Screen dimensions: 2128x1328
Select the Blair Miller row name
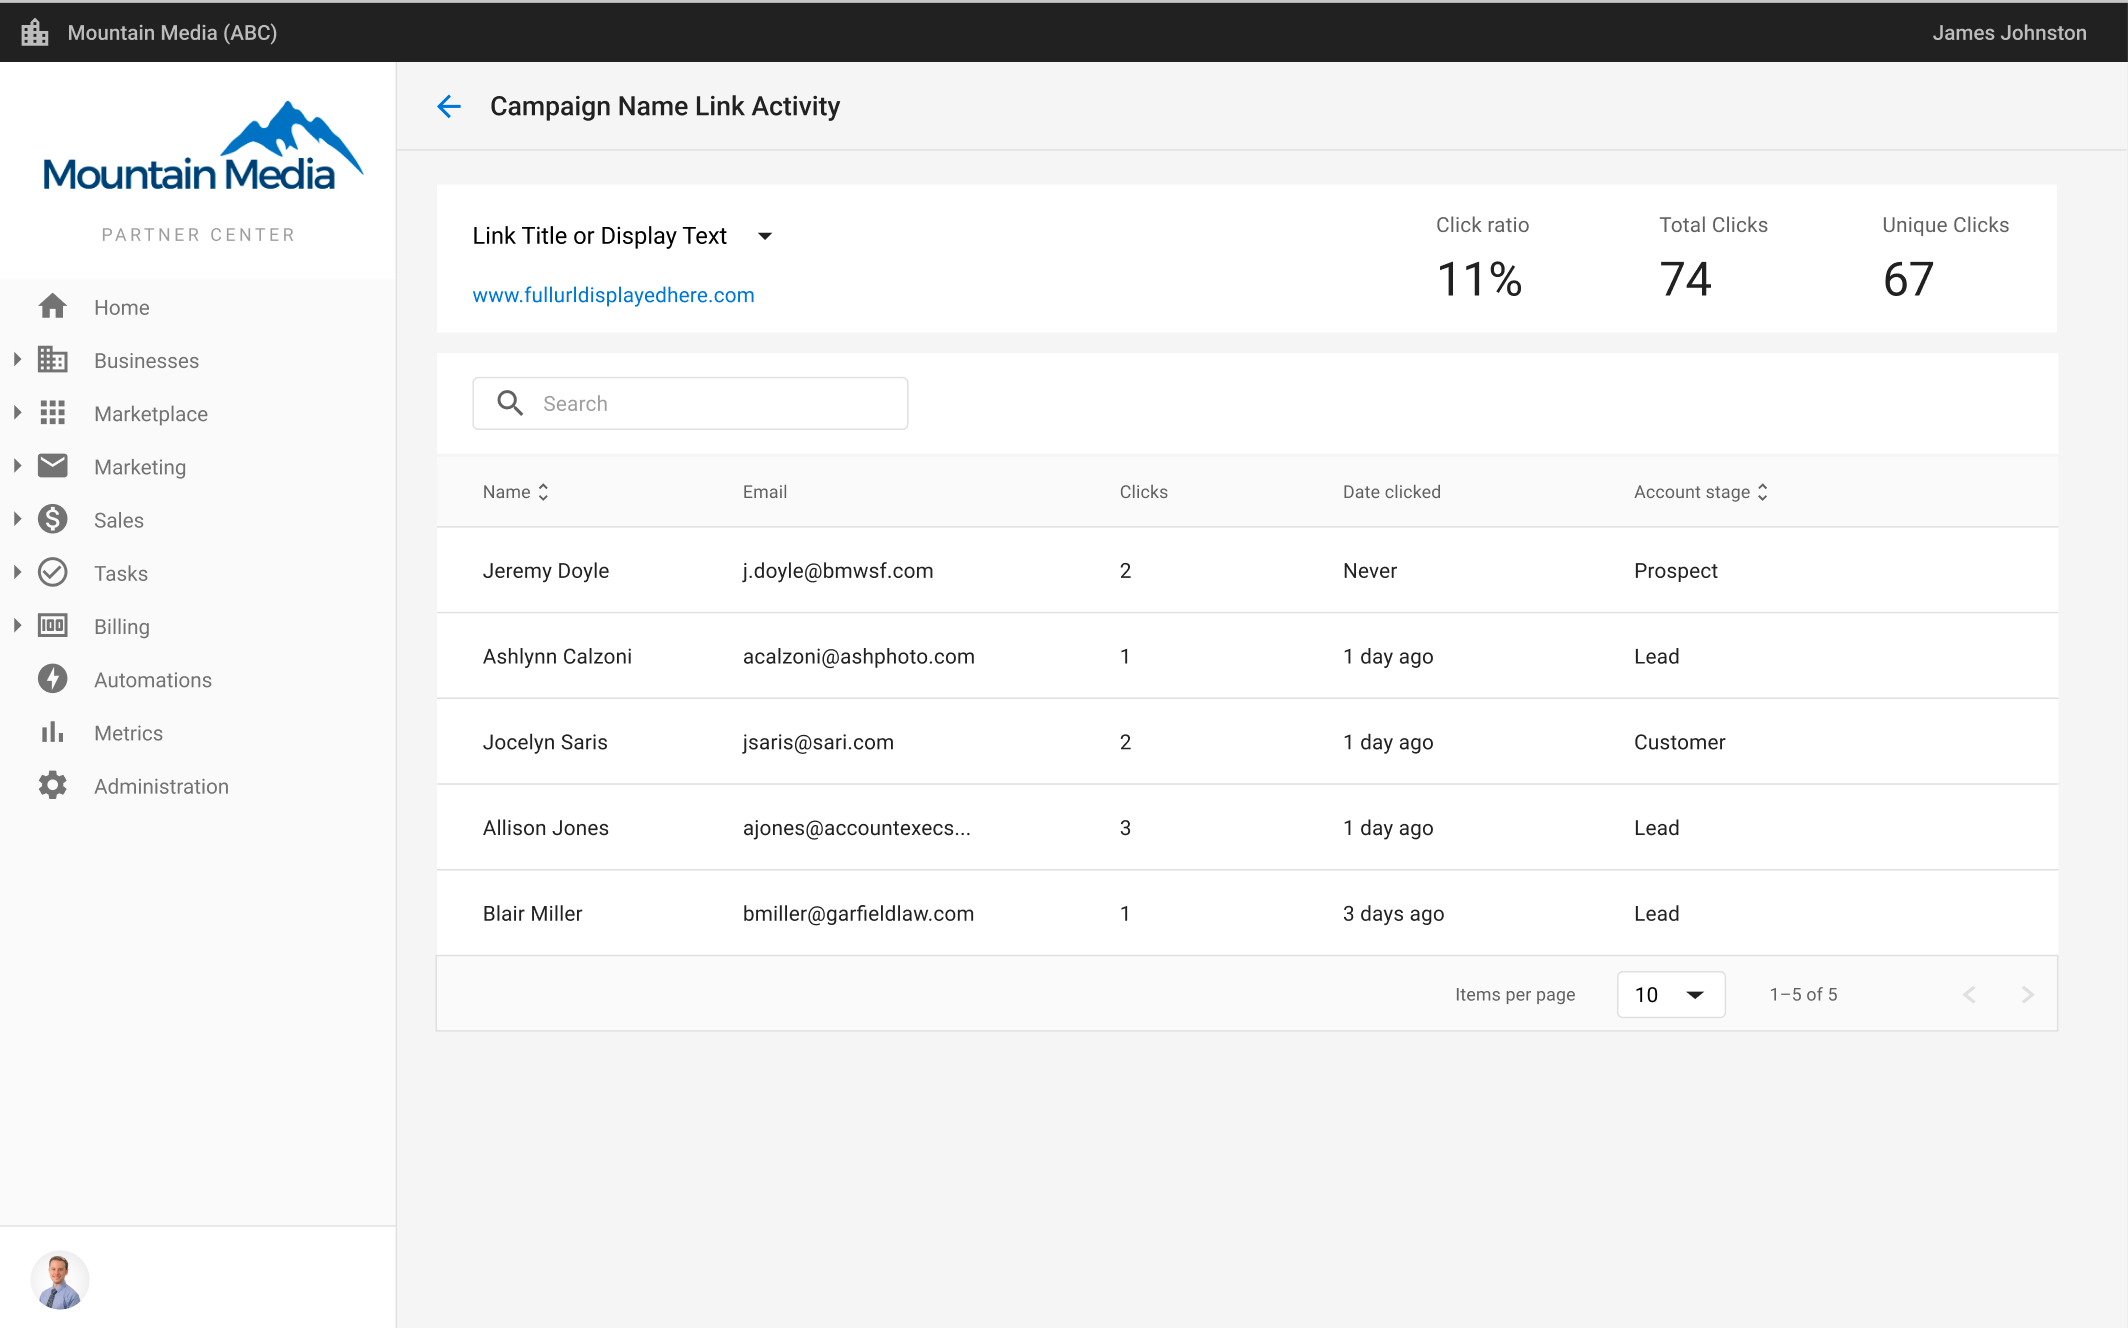click(x=532, y=914)
